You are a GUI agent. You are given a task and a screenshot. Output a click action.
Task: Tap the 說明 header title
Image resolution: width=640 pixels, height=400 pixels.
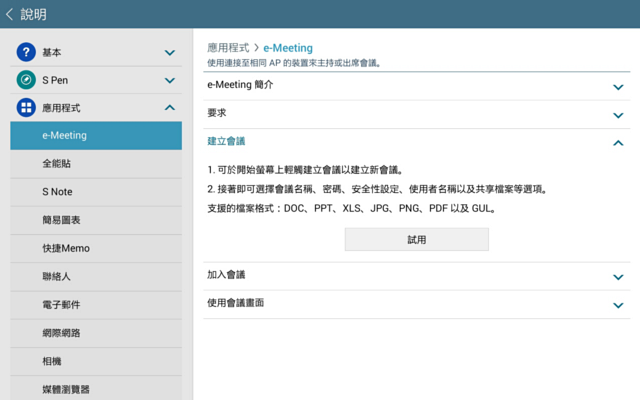tap(33, 14)
